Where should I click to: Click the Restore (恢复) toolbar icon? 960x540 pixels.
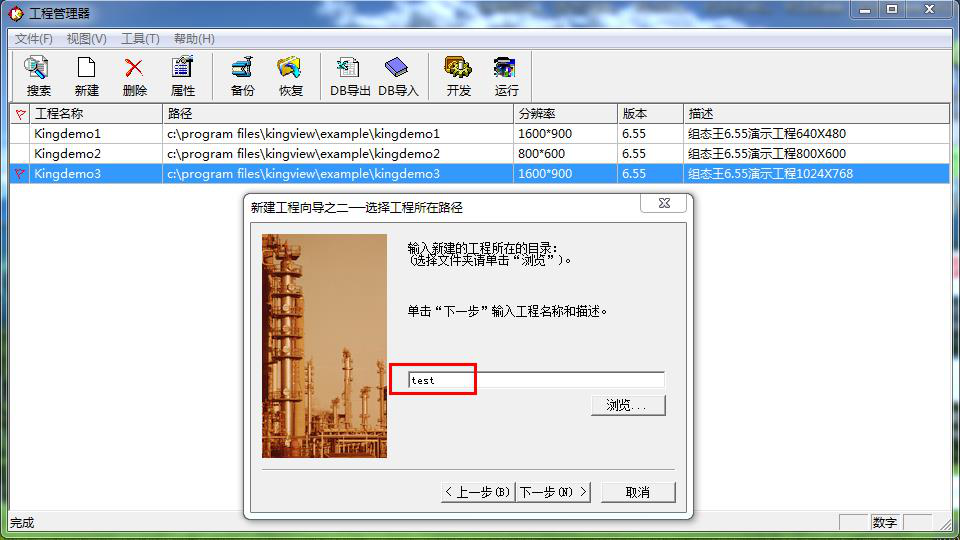point(290,76)
